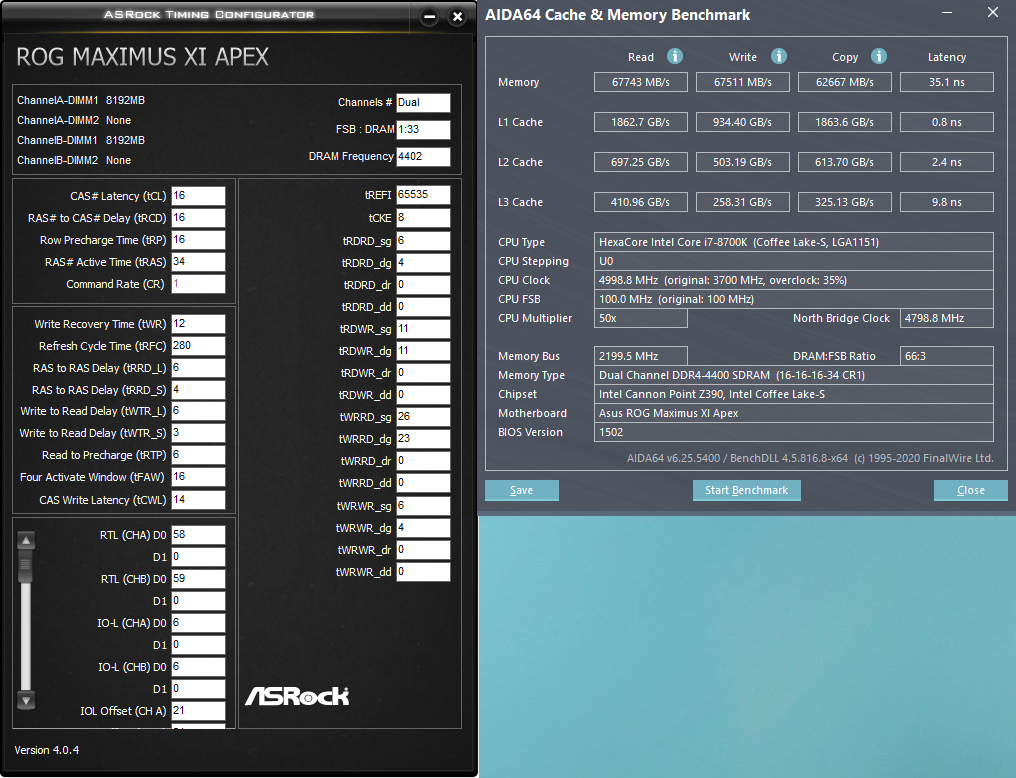Click the IO-L (CHB) D0 field
This screenshot has width=1016, height=778.
click(198, 667)
